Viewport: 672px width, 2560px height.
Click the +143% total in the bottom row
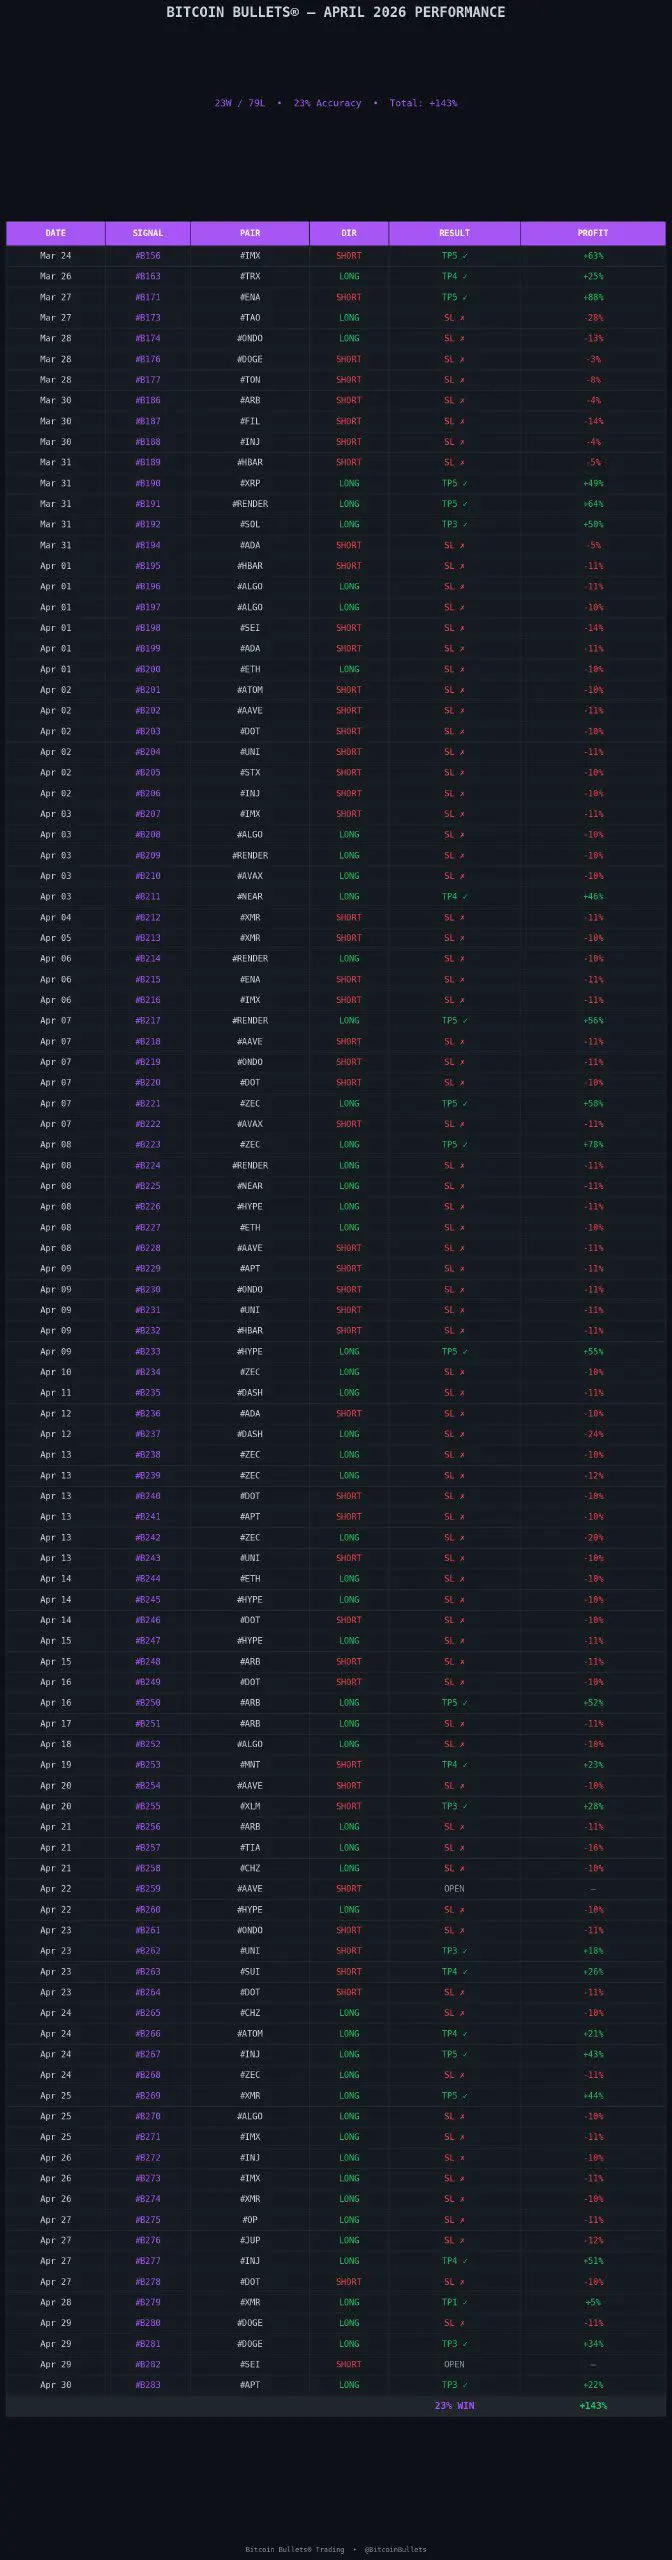pos(593,2406)
